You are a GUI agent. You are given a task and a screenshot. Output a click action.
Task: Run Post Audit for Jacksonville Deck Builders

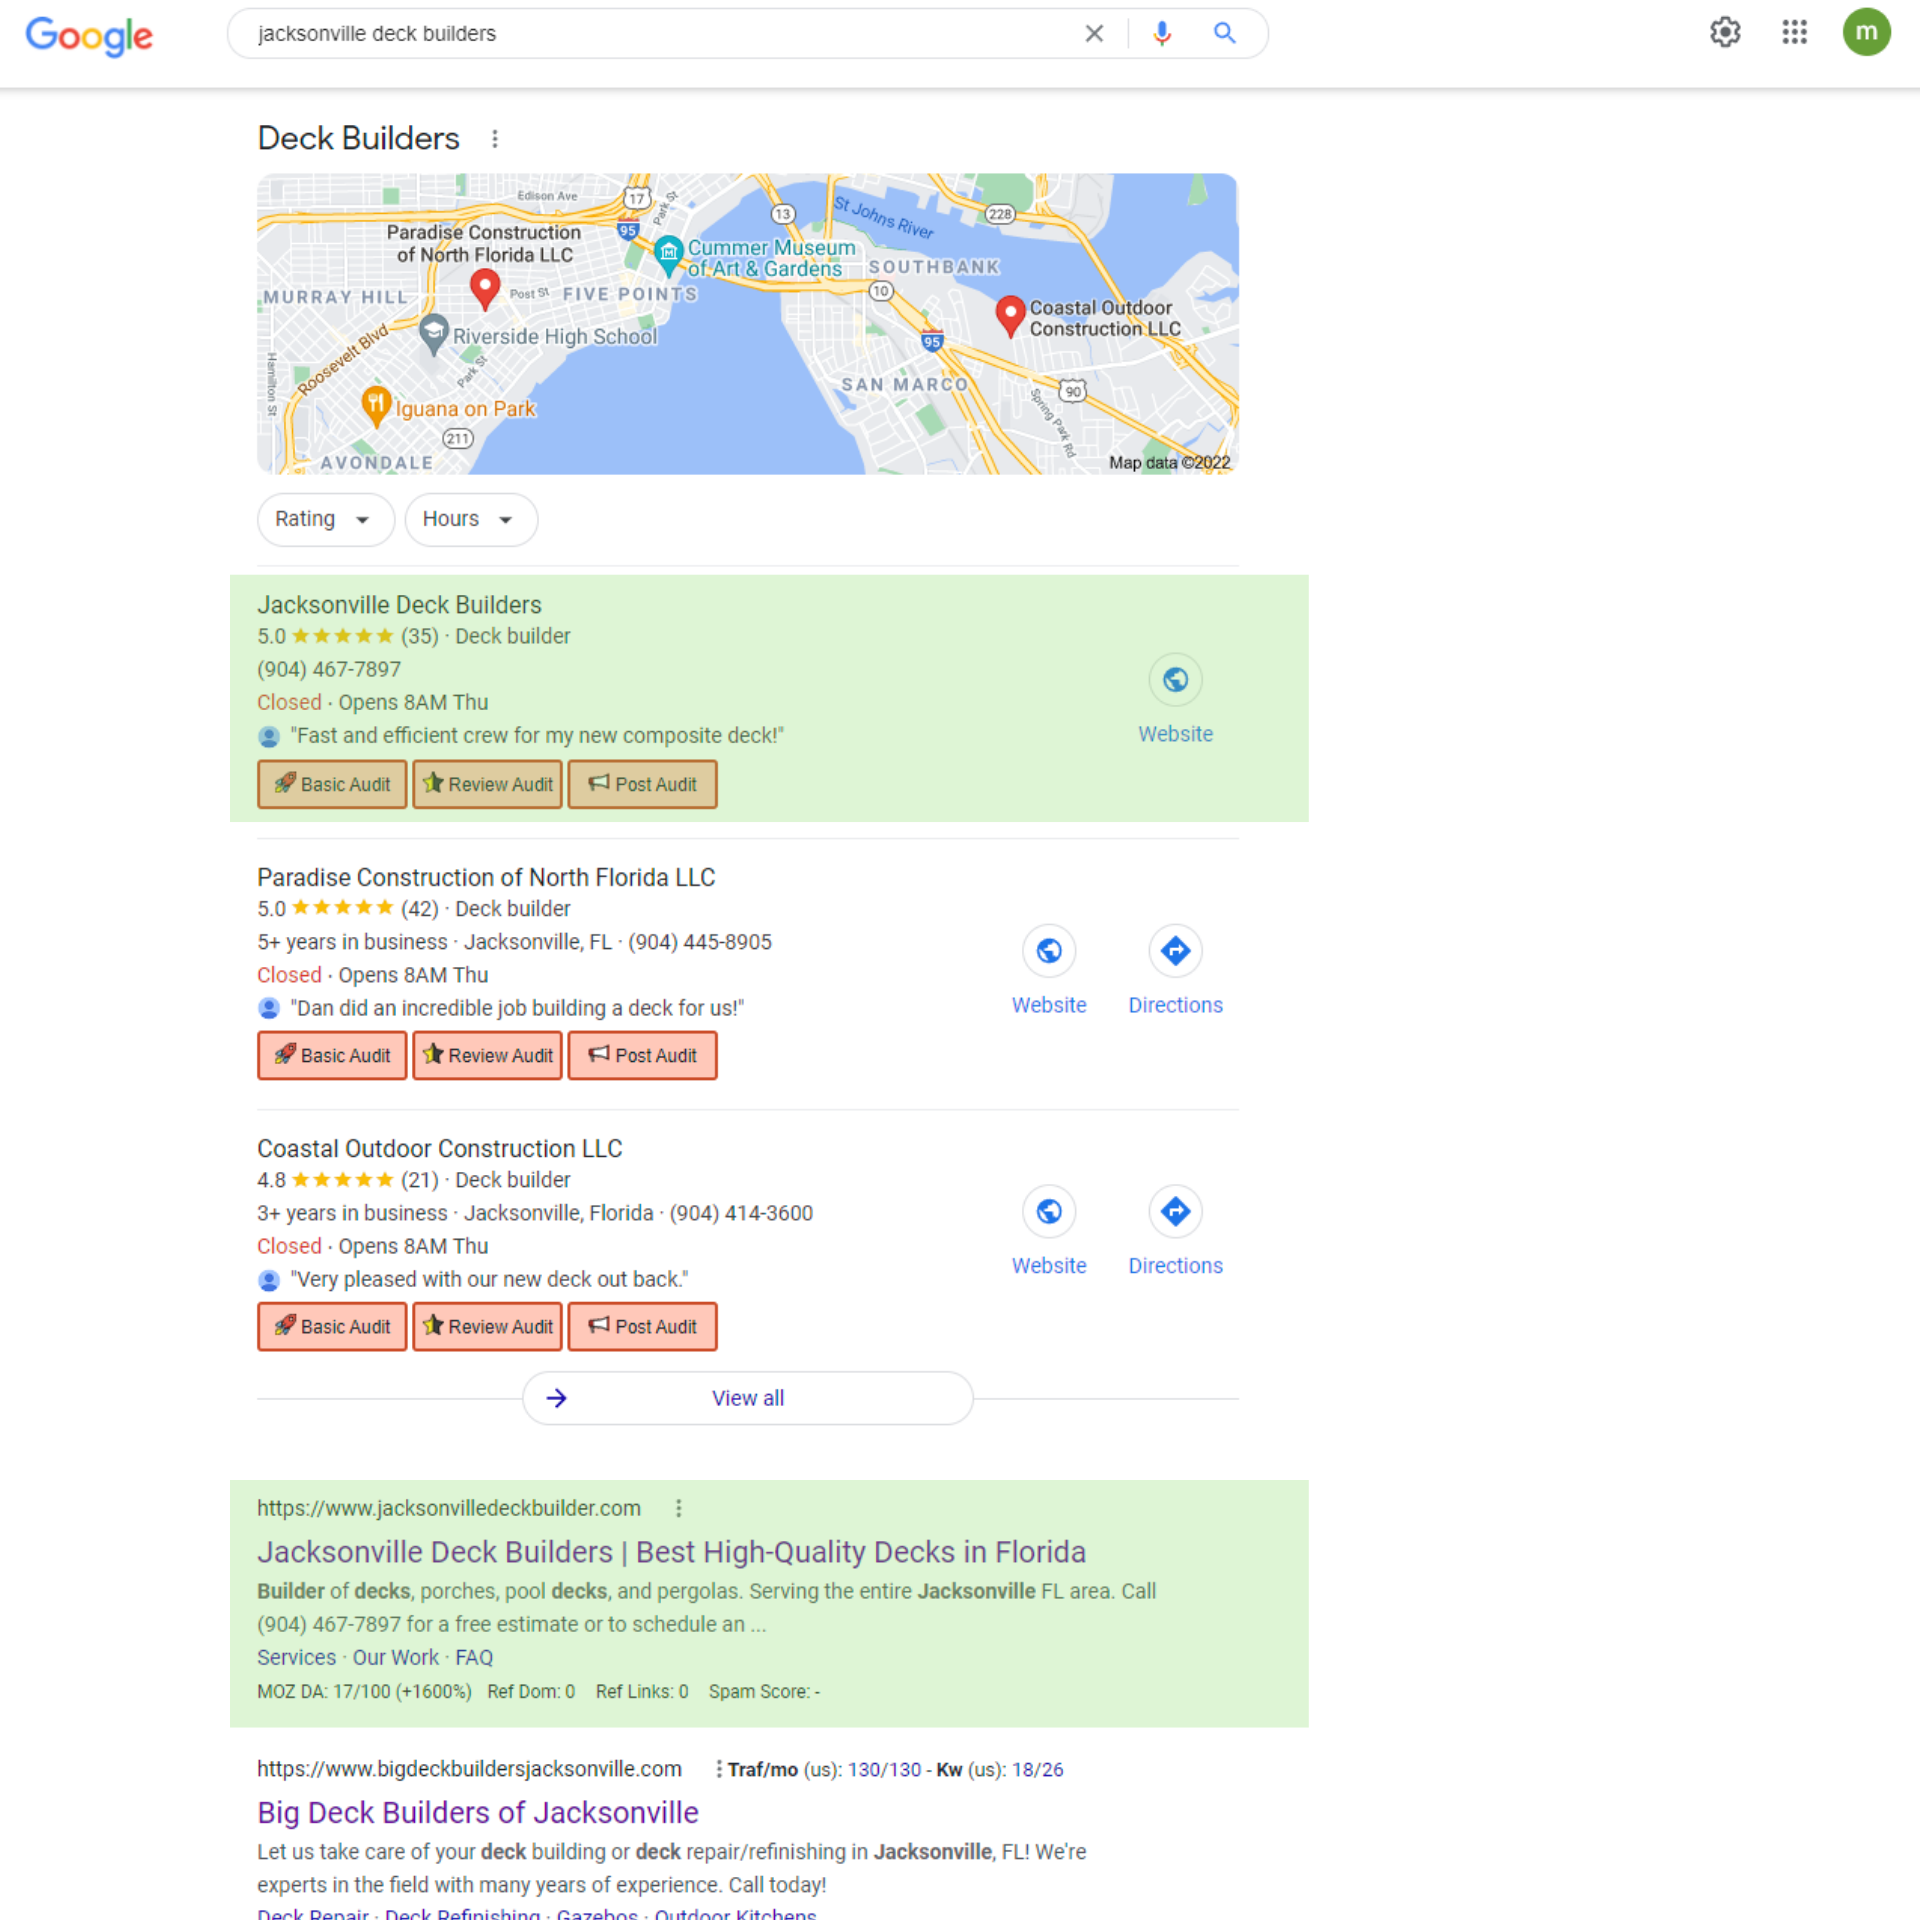(x=642, y=784)
